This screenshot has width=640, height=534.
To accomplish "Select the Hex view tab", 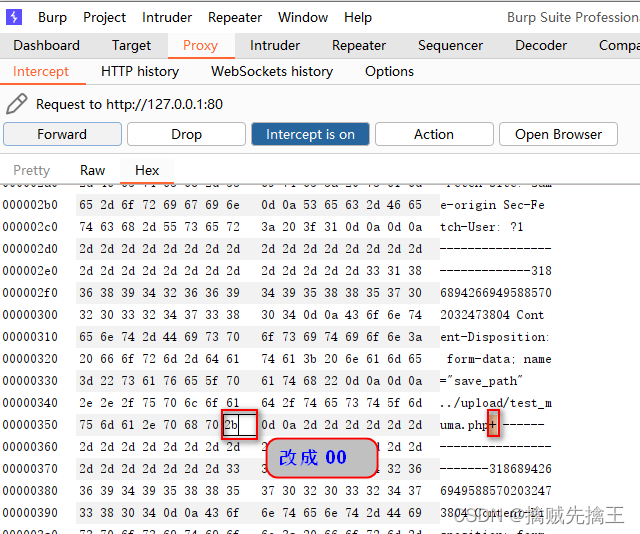I will pos(147,170).
